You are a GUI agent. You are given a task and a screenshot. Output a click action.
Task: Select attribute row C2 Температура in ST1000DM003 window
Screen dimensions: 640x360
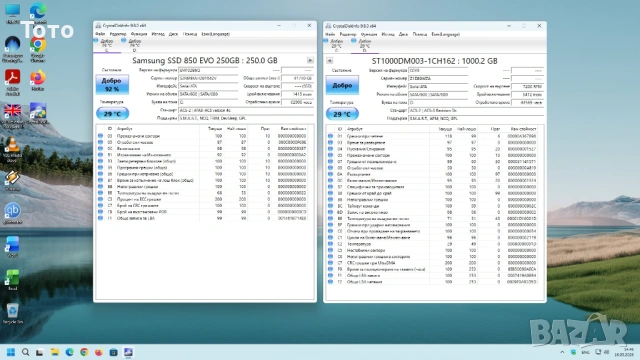(432, 244)
